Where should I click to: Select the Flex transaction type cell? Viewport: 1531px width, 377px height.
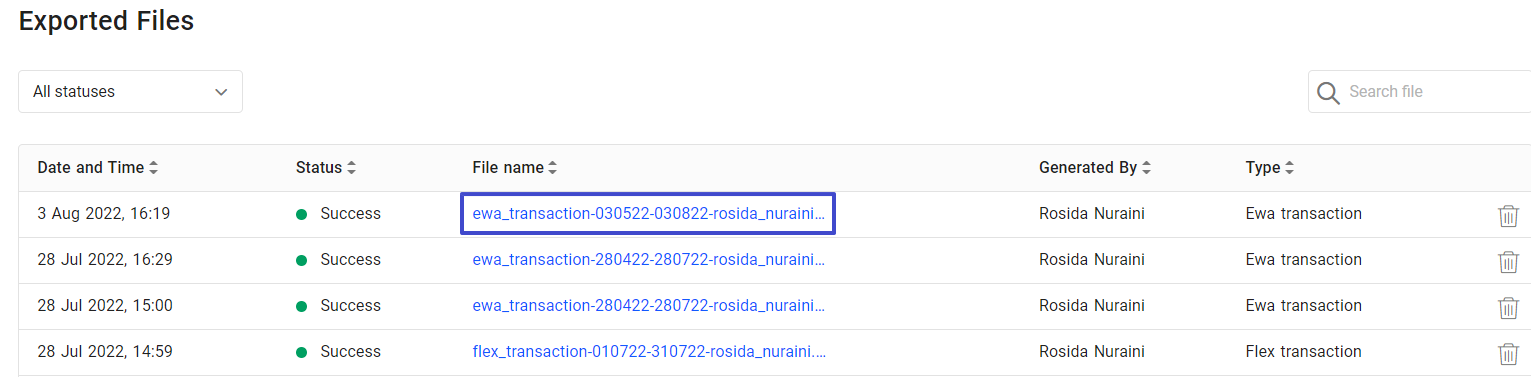point(1303,351)
